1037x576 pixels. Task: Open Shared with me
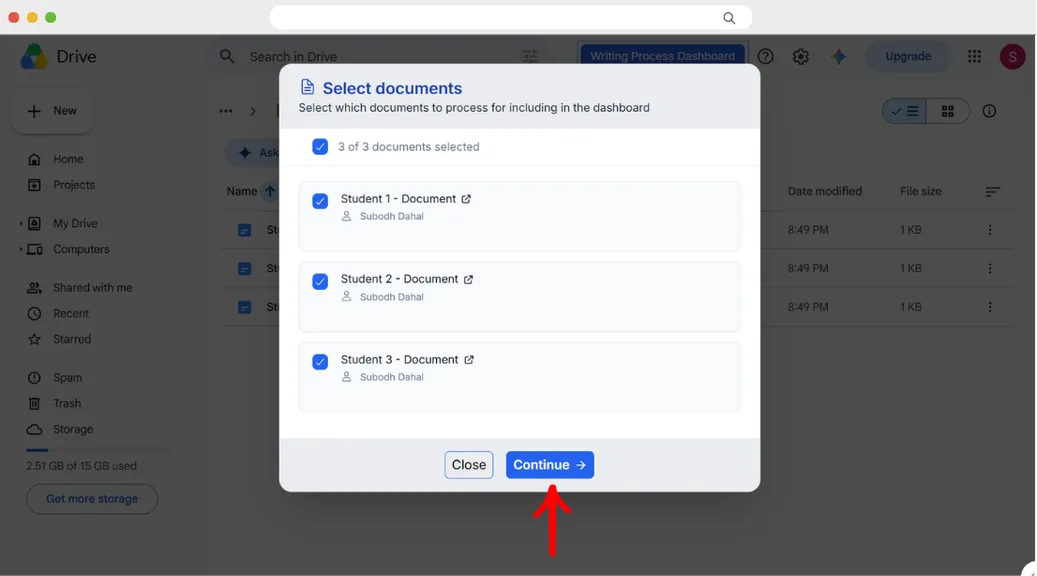click(93, 288)
